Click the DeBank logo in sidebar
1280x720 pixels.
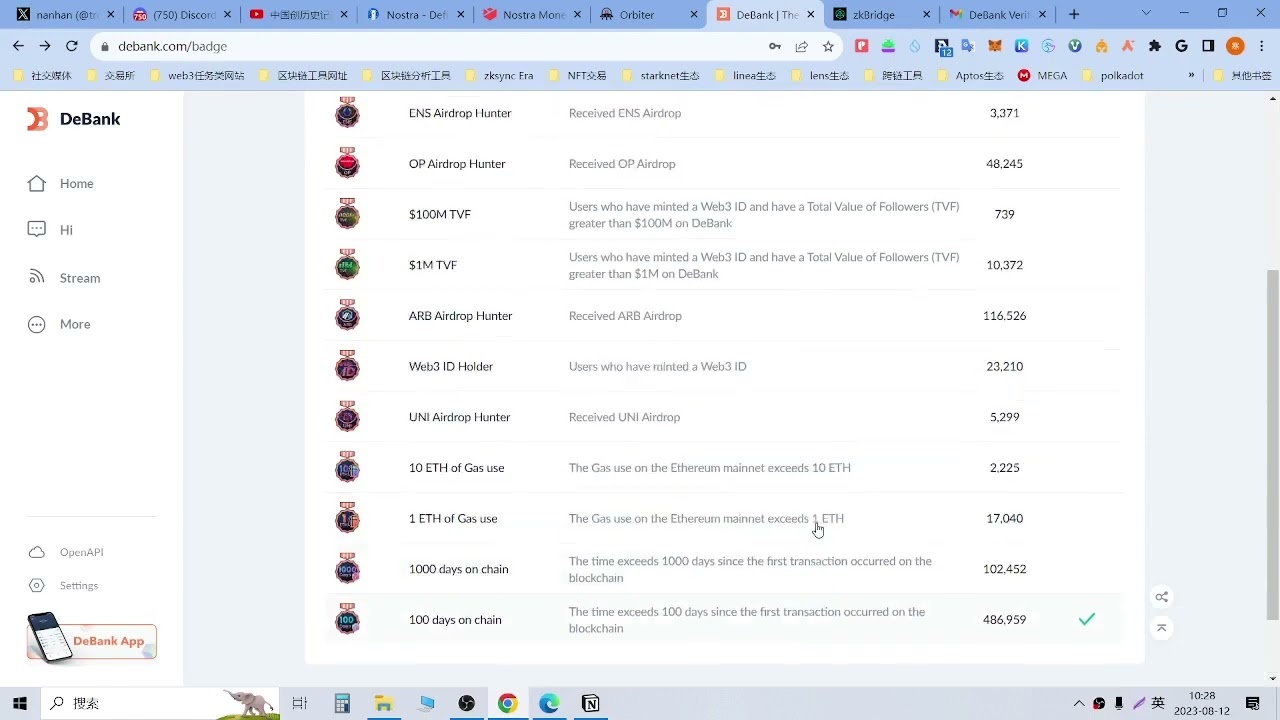[x=74, y=119]
